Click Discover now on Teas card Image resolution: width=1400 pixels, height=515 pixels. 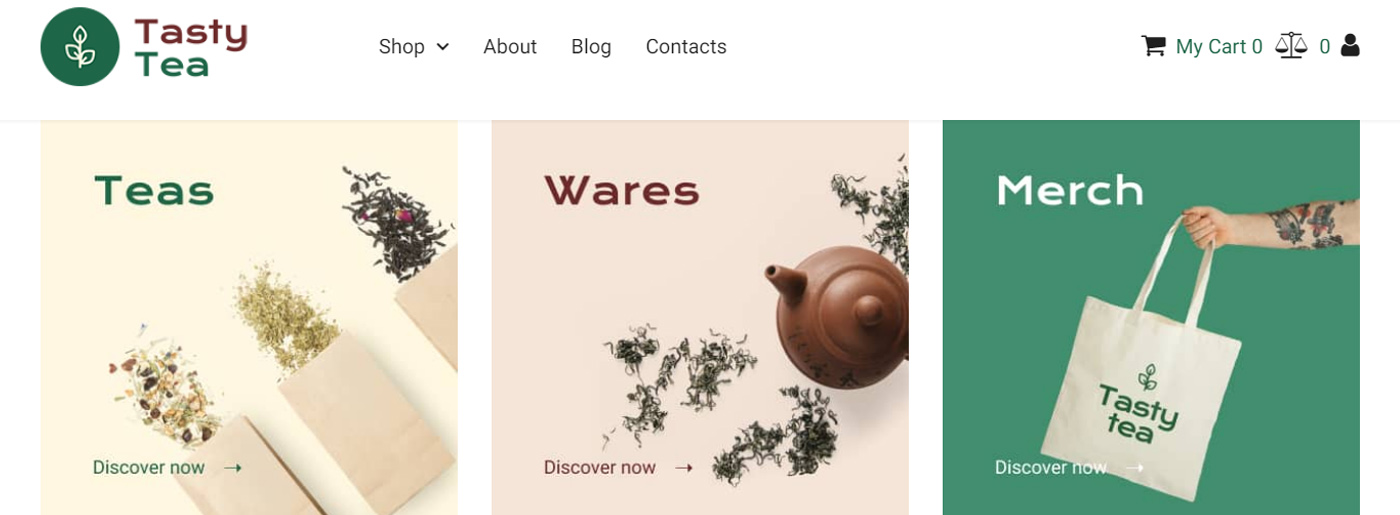point(149,468)
